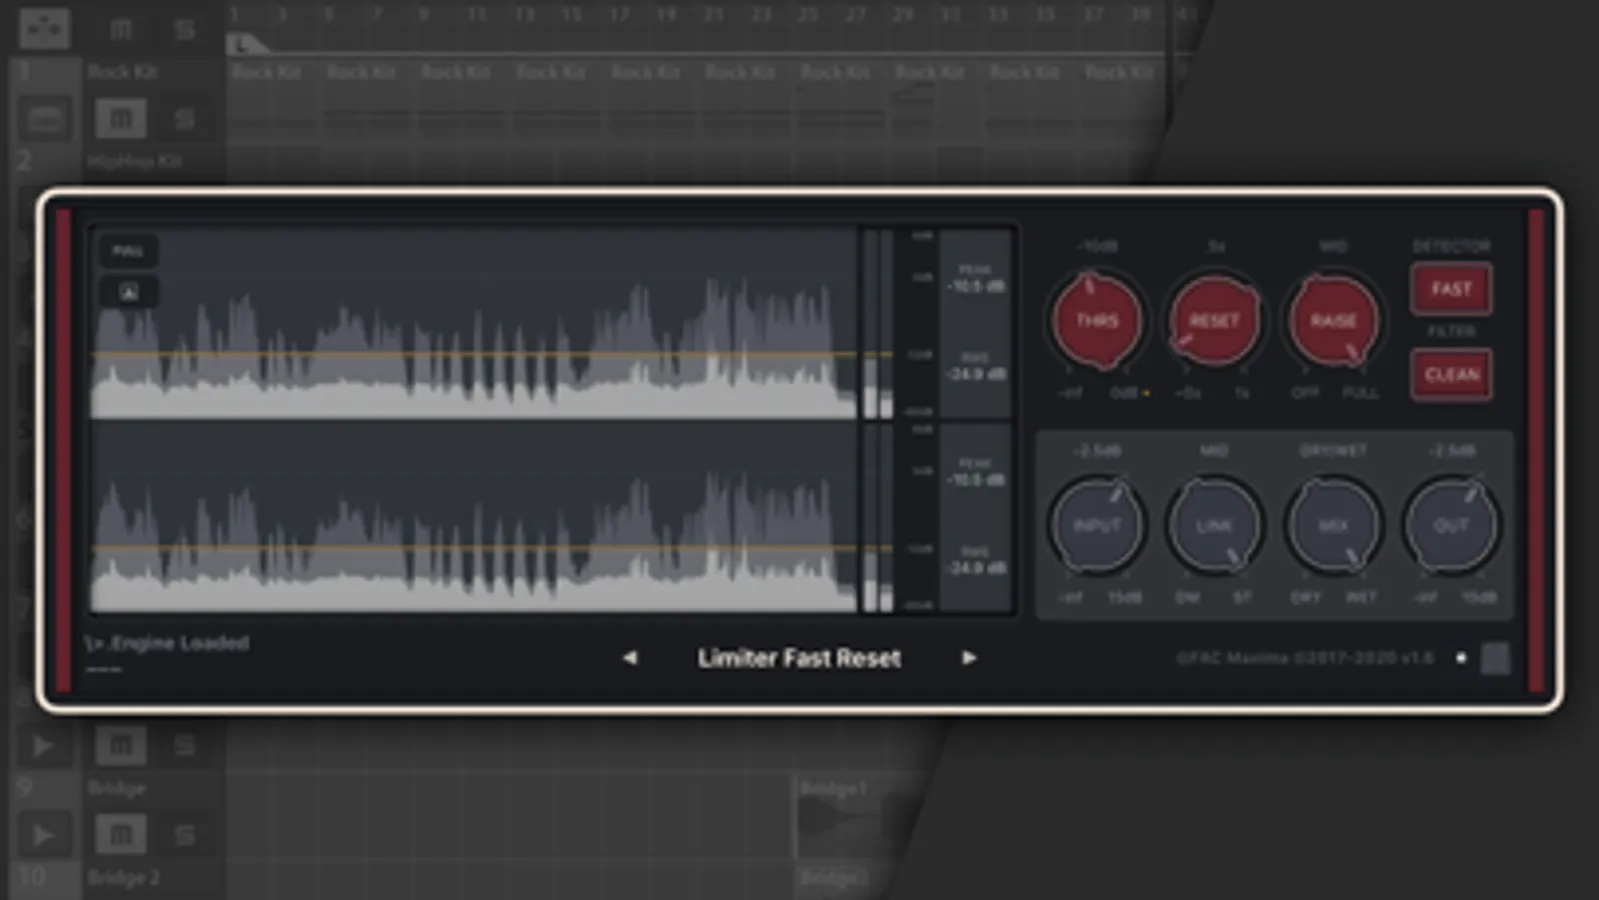Click the upper channel PEAK -10.5 dB readout
The height and width of the screenshot is (900, 1599).
(x=976, y=279)
